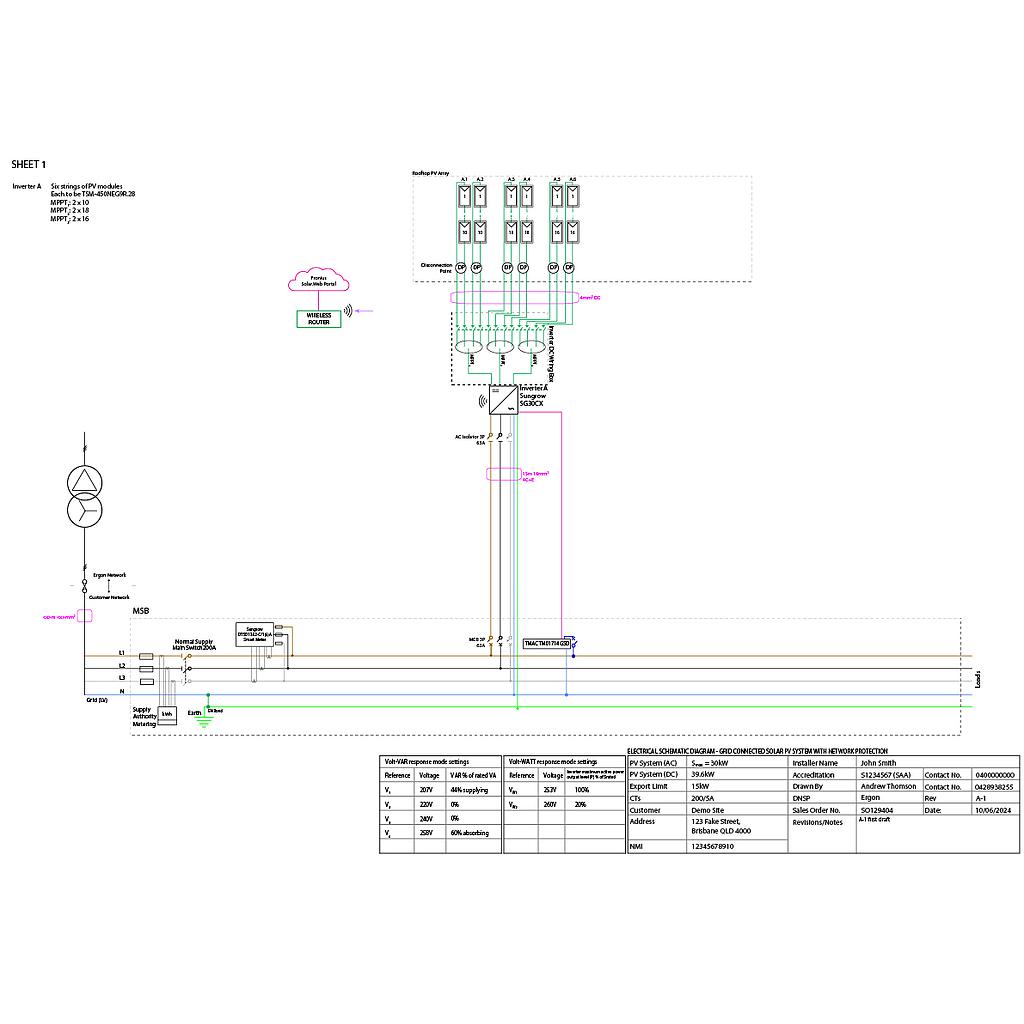Click the MSB label
Screen dimensions: 1024x1024
pos(141,611)
